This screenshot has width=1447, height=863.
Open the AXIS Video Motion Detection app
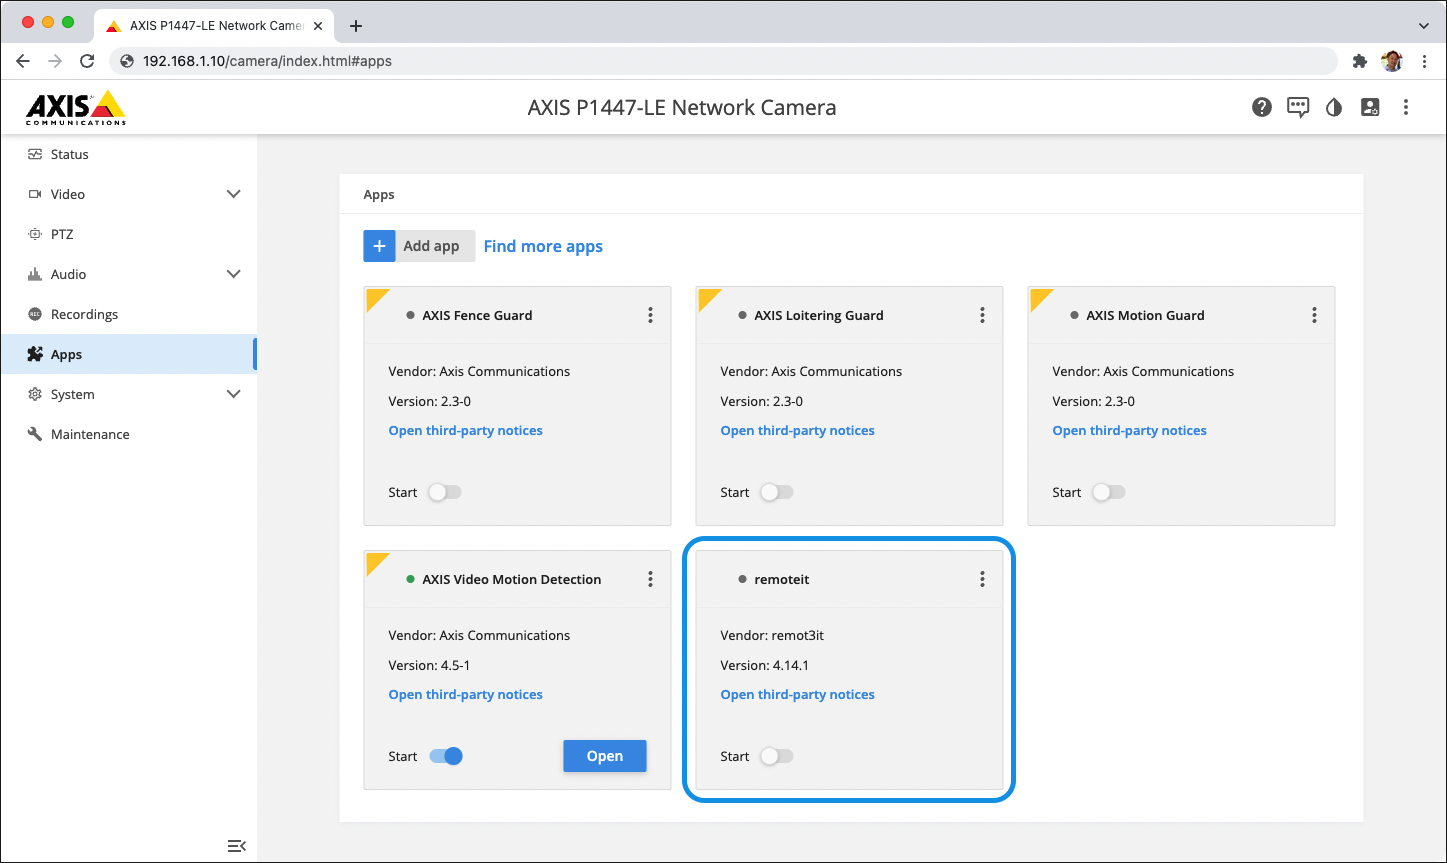(x=605, y=756)
